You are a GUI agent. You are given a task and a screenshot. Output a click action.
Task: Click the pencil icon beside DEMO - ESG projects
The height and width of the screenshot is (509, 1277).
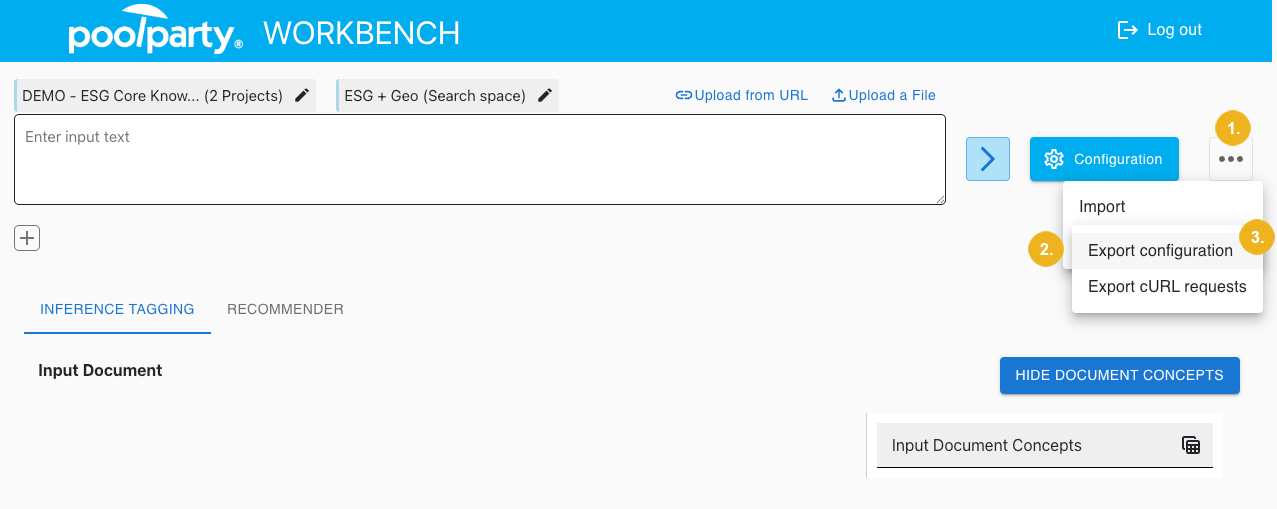click(x=302, y=96)
